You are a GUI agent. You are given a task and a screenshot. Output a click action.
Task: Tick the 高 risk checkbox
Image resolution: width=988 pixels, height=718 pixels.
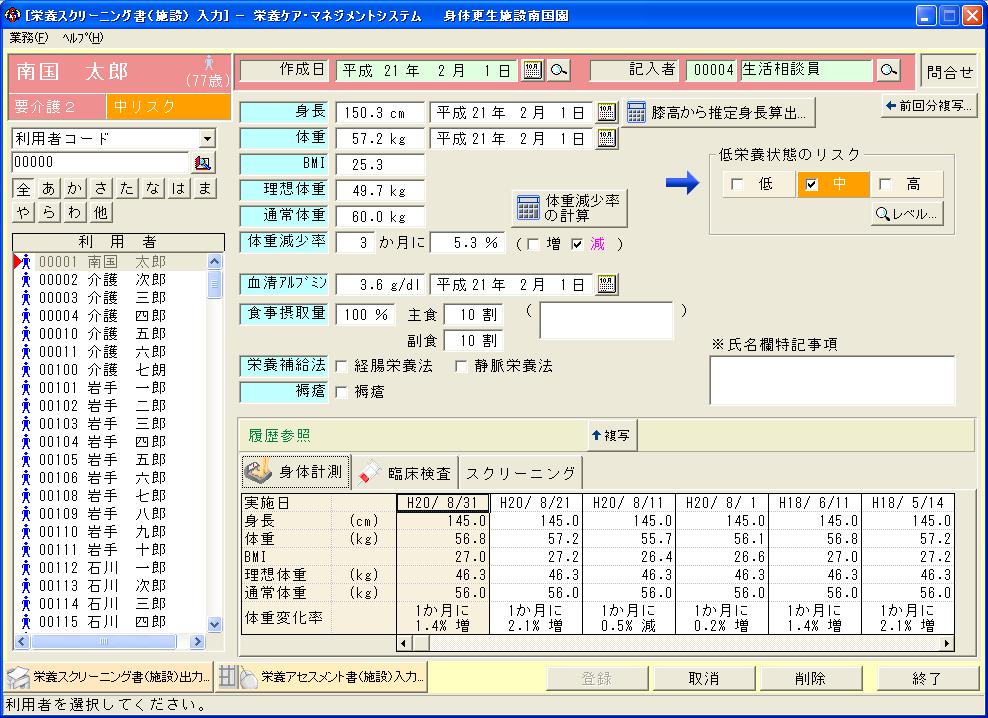[884, 185]
